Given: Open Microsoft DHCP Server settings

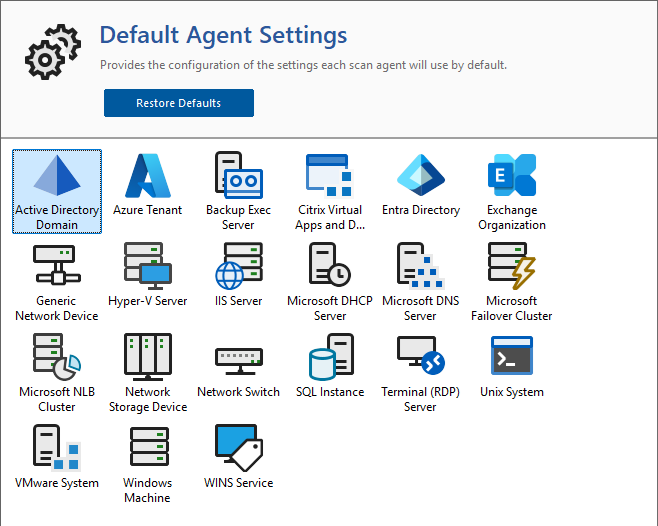Looking at the screenshot, I should (x=330, y=268).
